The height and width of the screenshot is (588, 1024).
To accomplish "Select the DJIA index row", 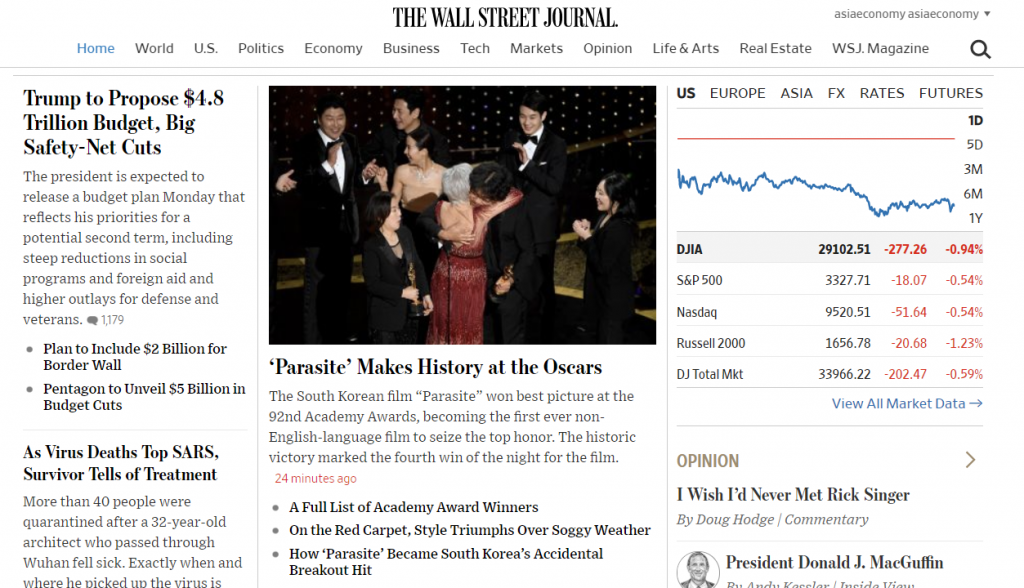I will click(829, 249).
